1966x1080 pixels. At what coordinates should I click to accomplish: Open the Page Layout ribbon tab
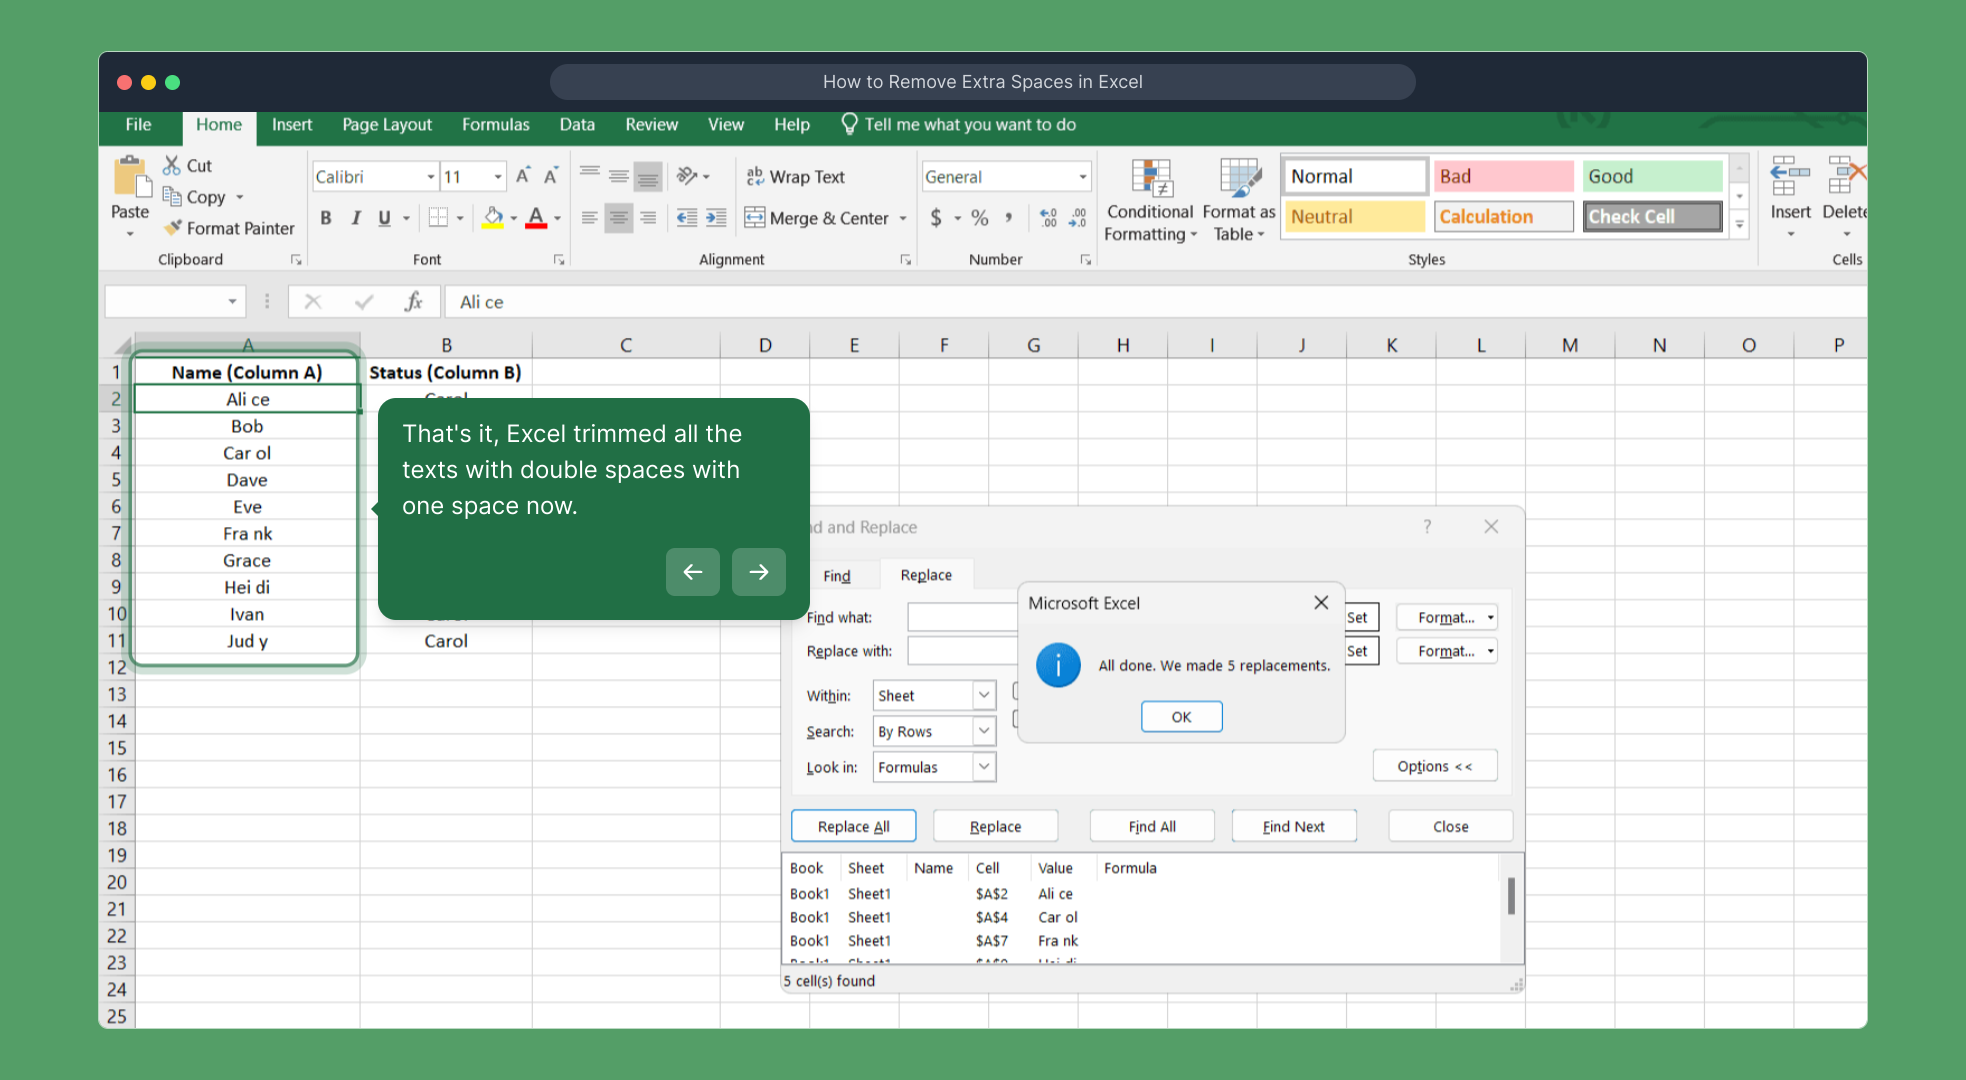point(387,125)
